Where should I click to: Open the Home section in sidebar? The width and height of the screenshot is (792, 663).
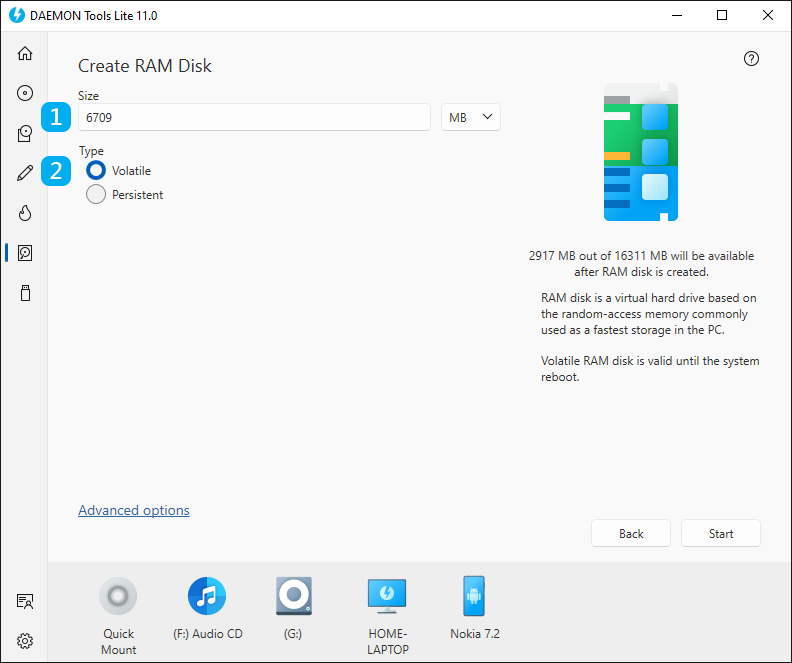point(25,53)
